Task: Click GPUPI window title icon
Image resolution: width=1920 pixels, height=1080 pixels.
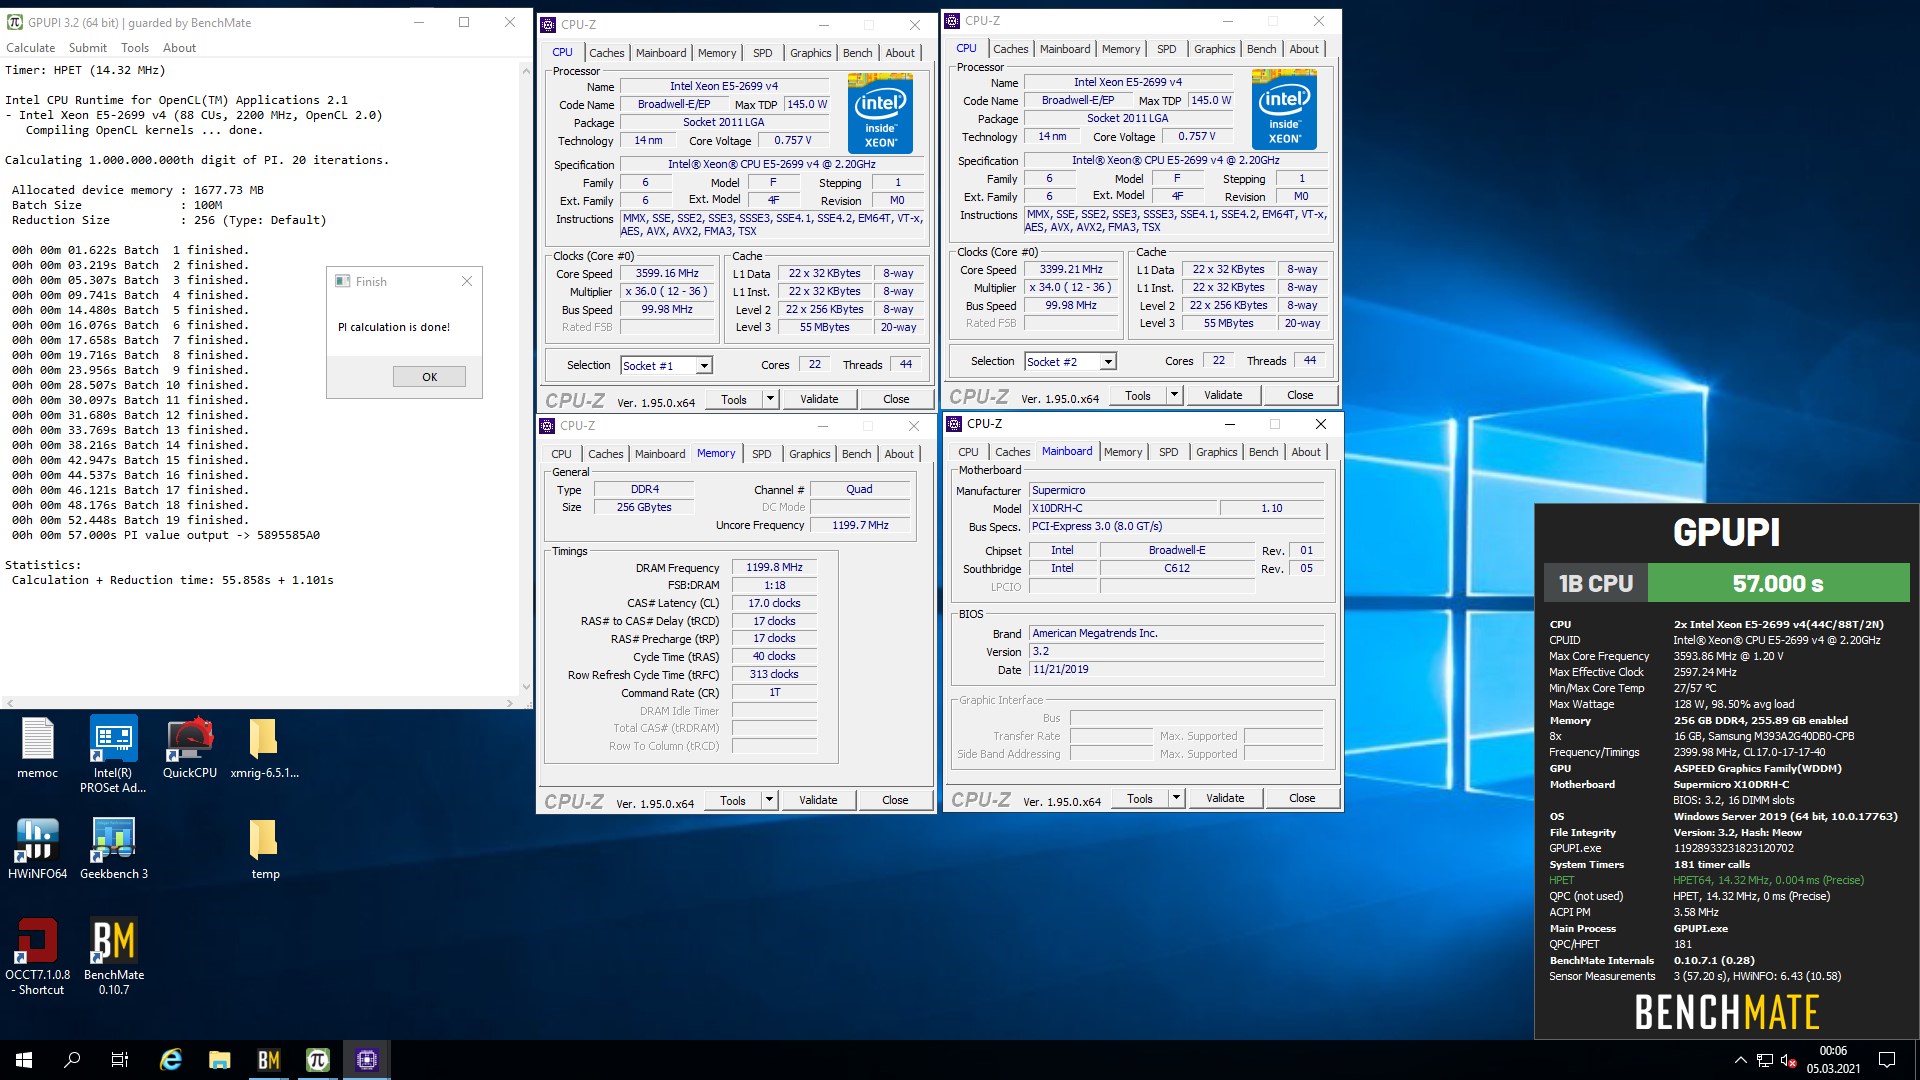Action: [14, 22]
